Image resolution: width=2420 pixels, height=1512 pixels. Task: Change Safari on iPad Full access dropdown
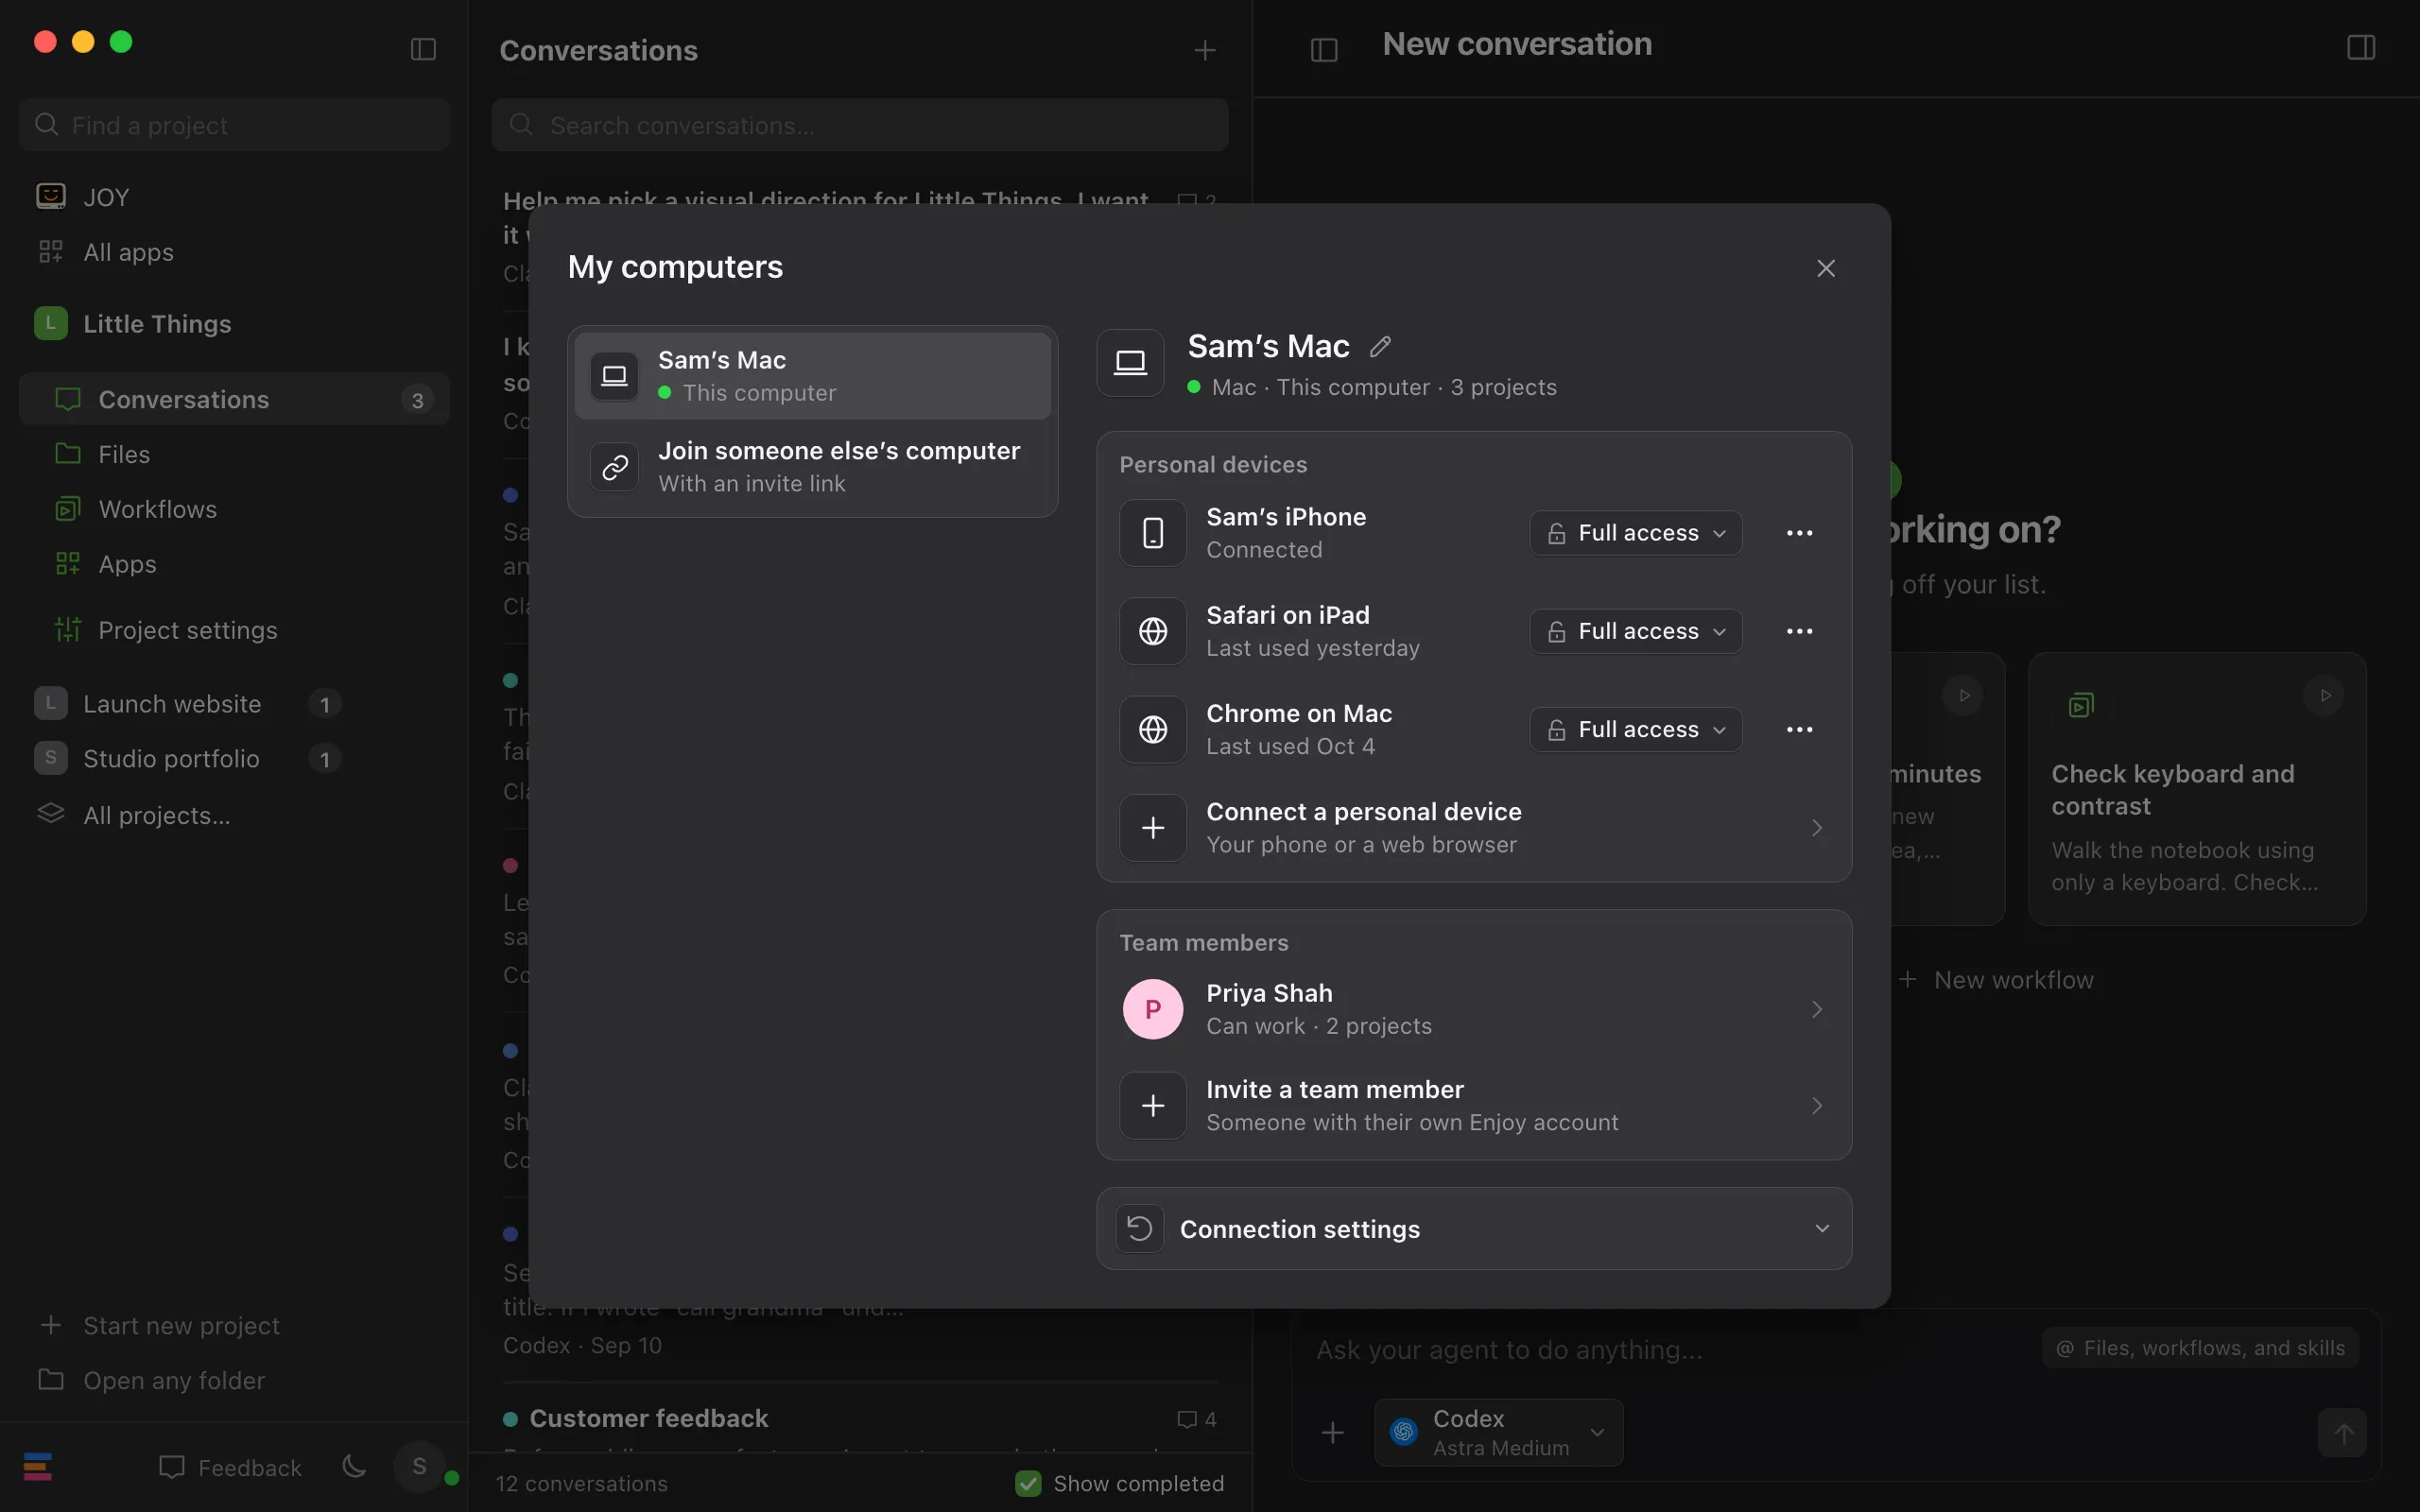(x=1636, y=631)
